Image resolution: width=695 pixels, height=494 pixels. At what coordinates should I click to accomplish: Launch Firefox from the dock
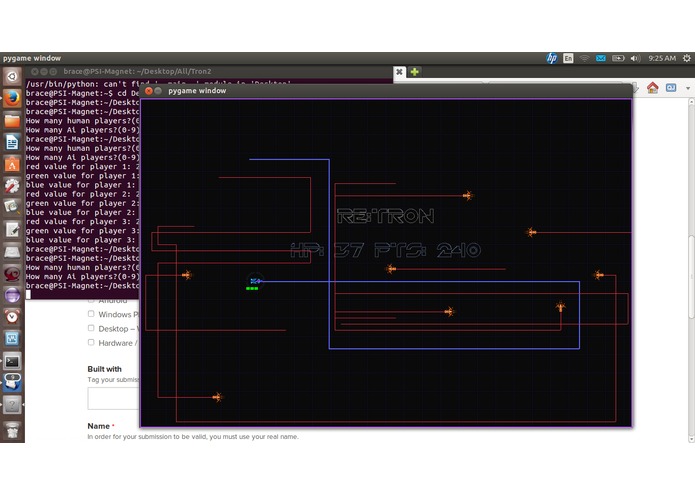12,98
